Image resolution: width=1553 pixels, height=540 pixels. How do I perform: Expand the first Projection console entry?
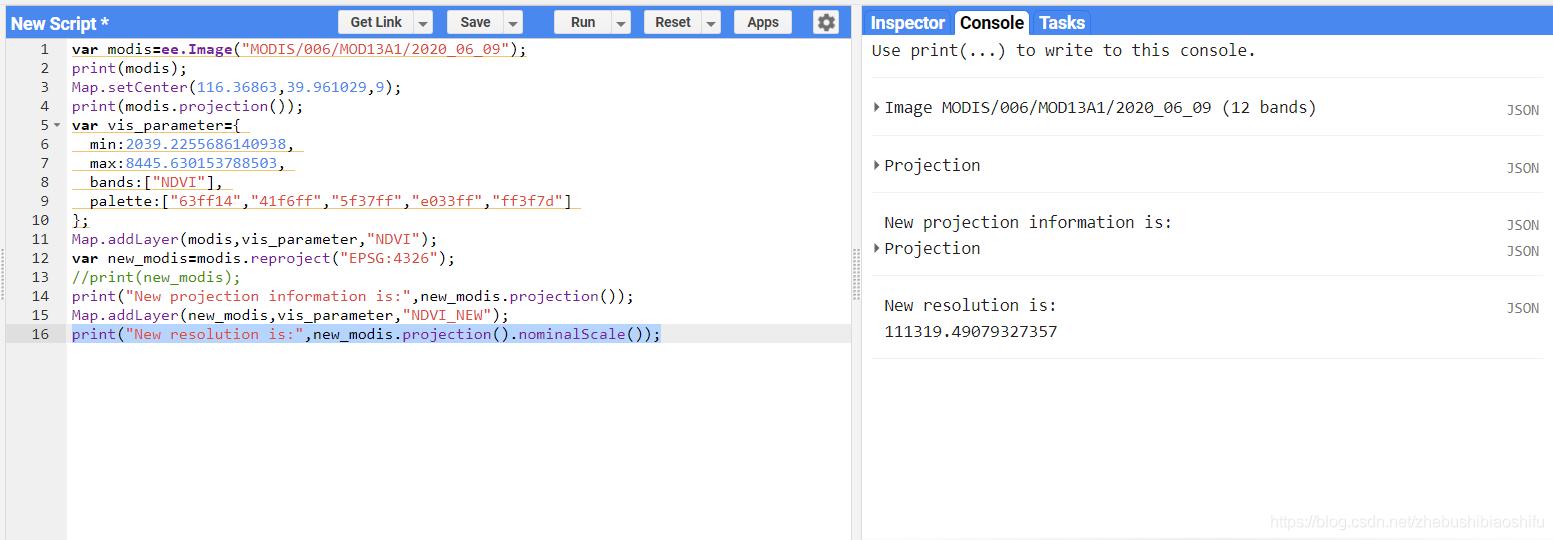click(877, 165)
